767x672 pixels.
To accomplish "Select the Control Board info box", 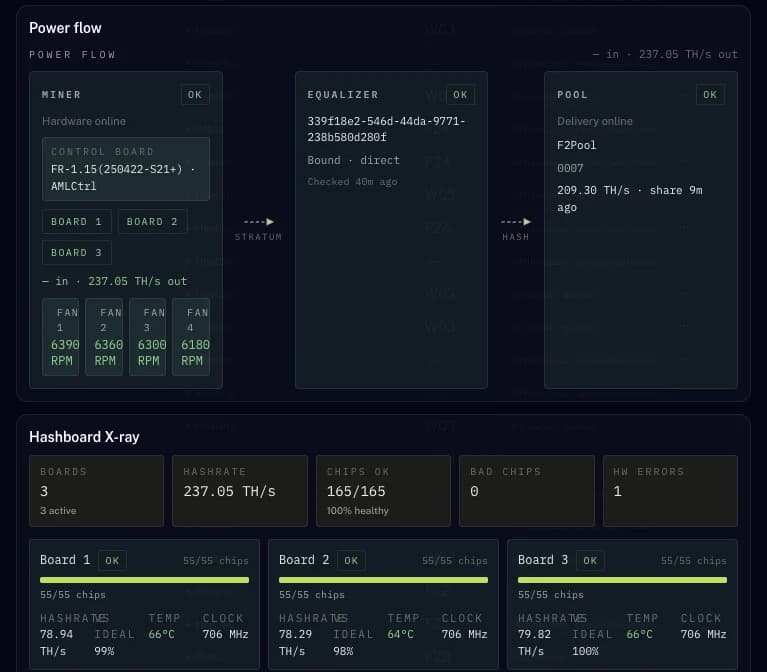I will (126, 169).
